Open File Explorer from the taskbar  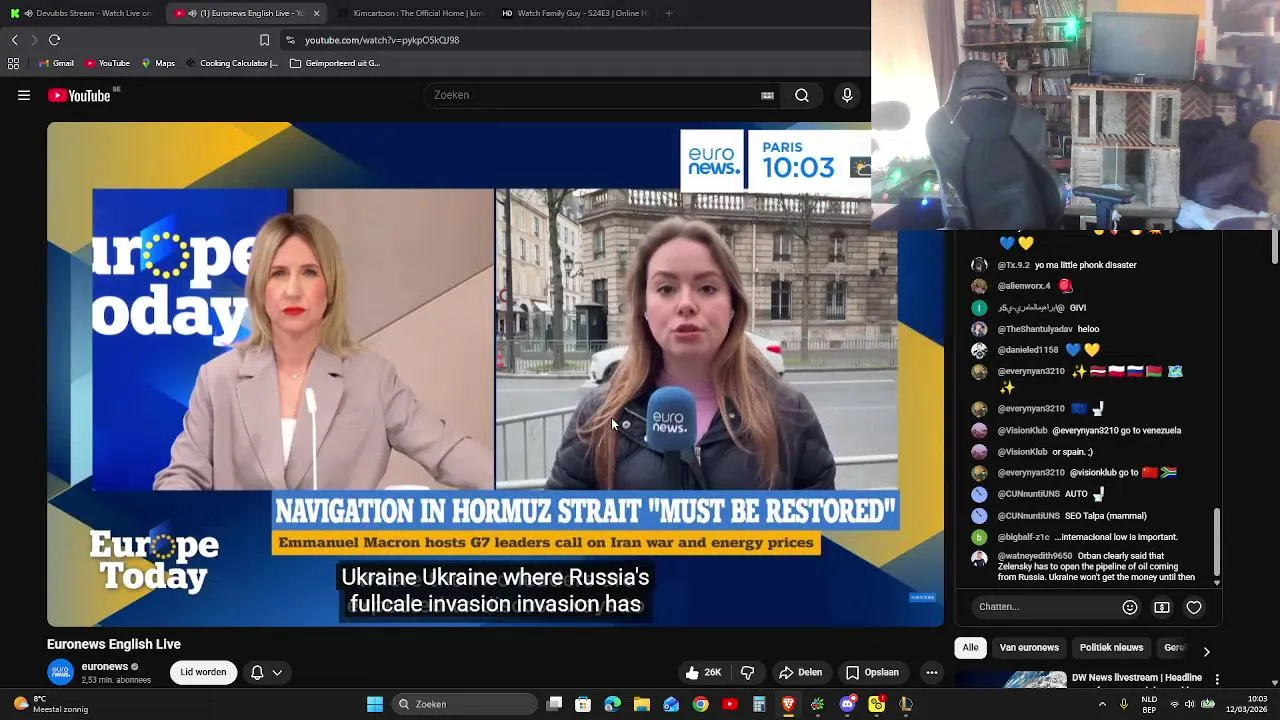642,704
